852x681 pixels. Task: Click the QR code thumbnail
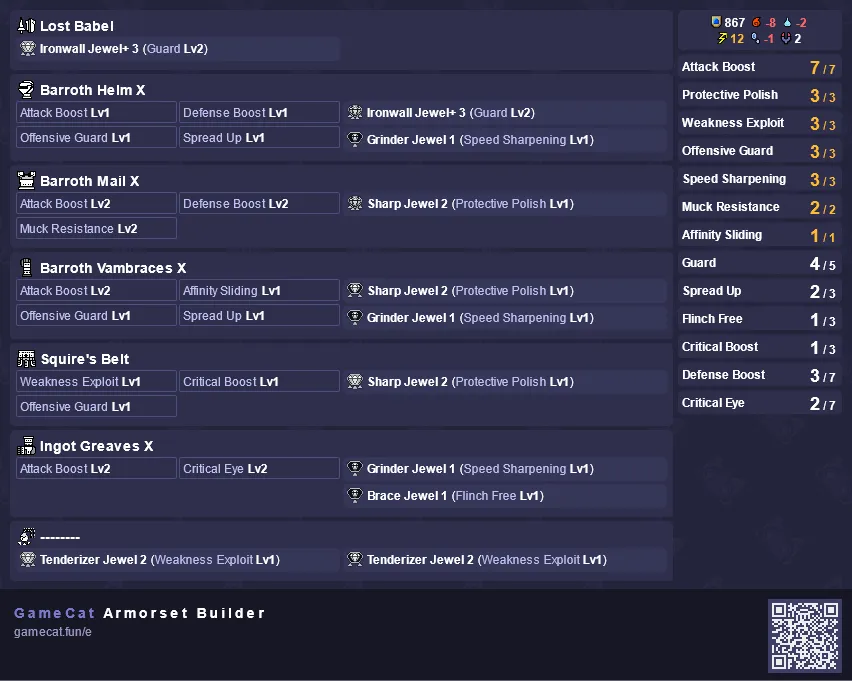click(x=805, y=636)
